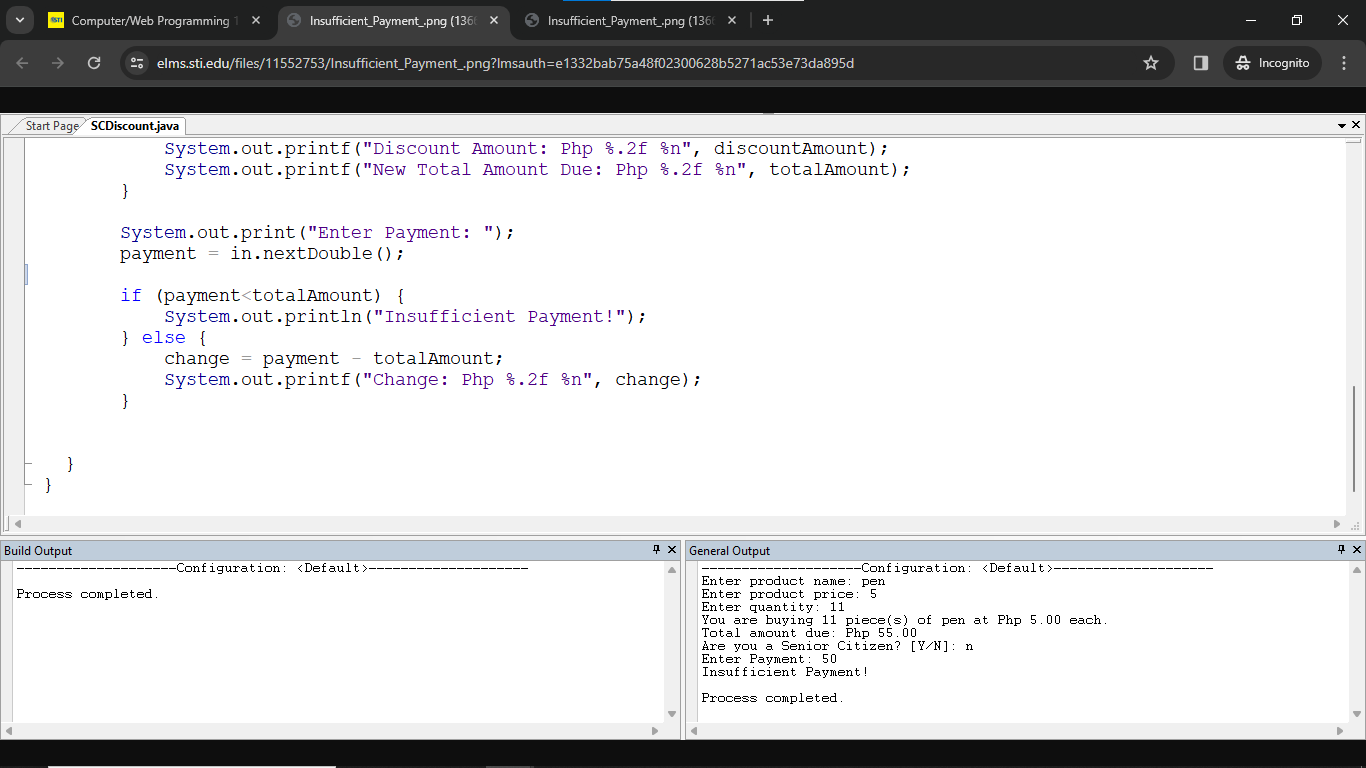
Task: Toggle pin on Build Output panel
Action: 657,550
